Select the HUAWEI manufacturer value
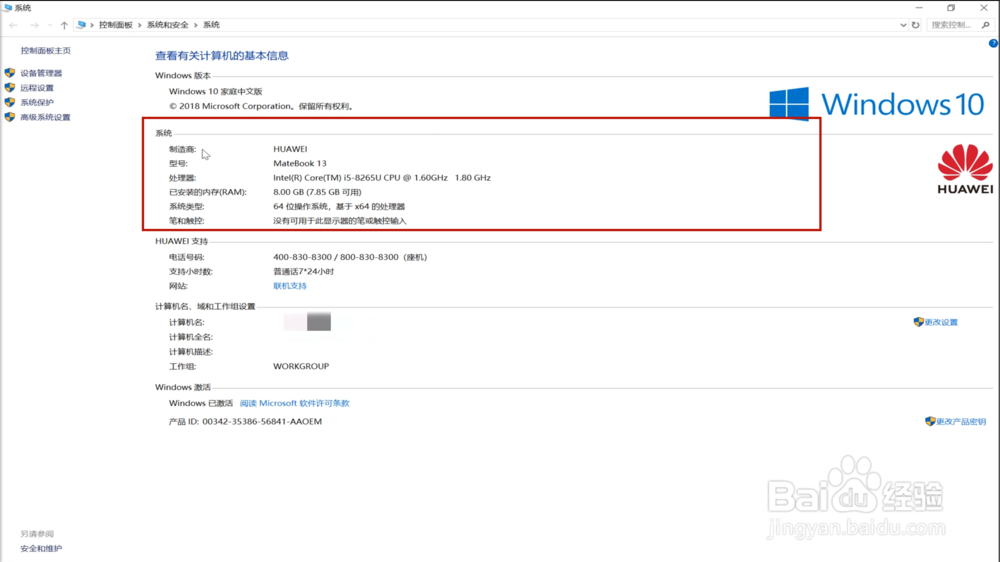The width and height of the screenshot is (1000, 562). coord(290,149)
